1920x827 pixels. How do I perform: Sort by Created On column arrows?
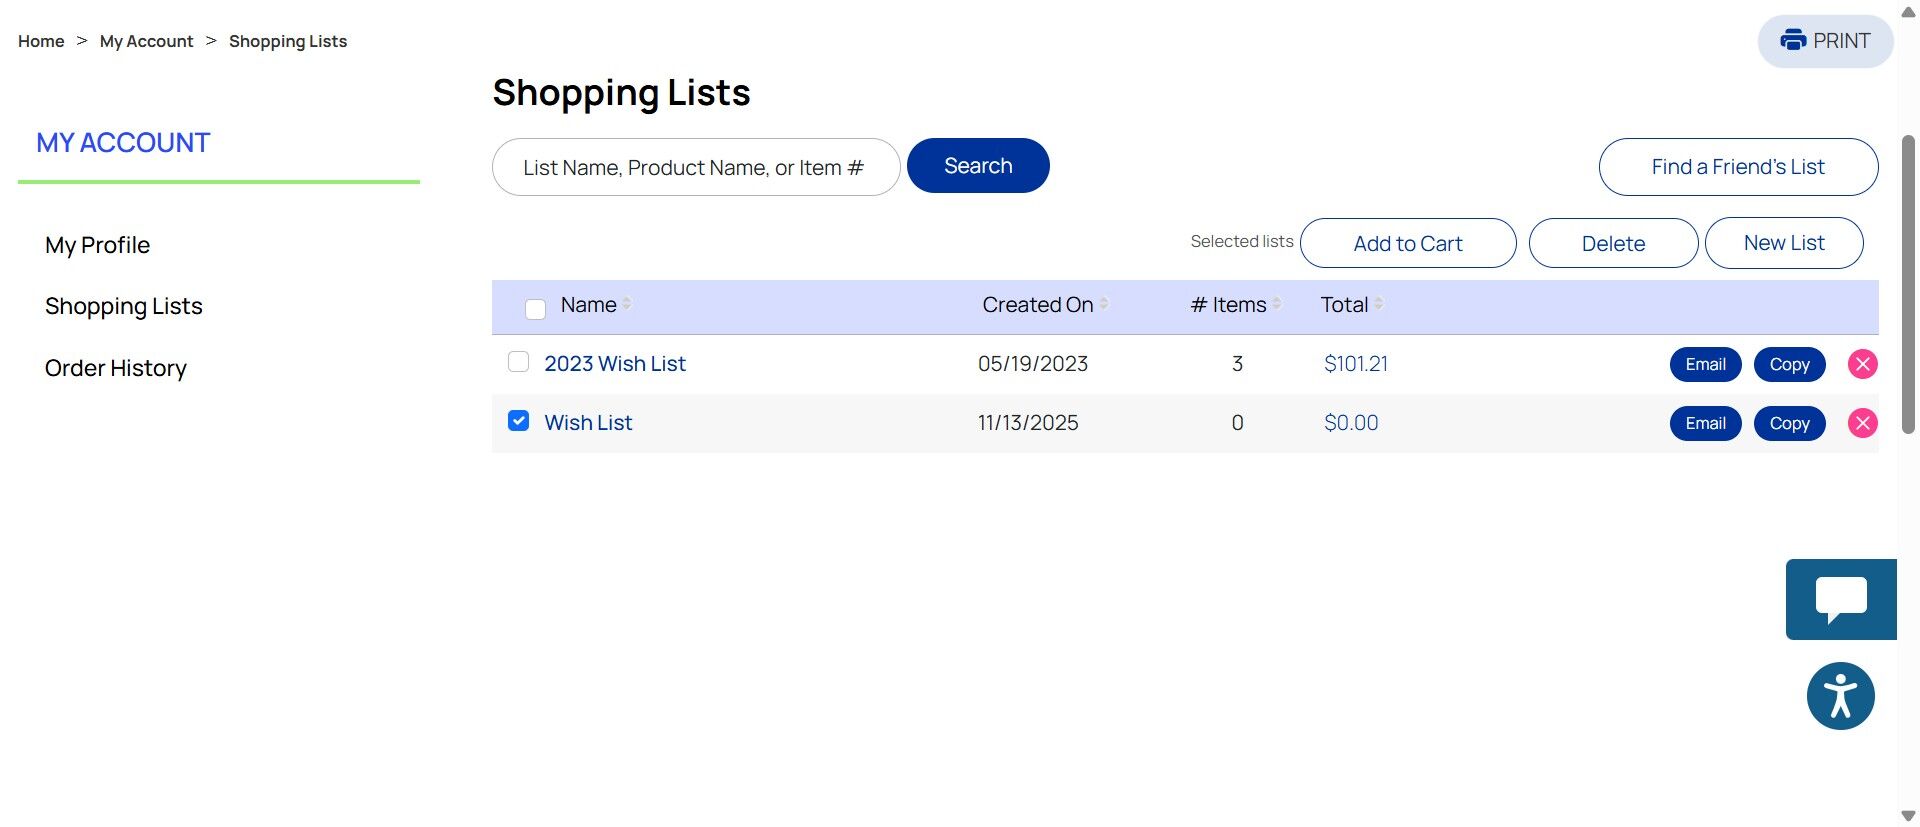pos(1104,304)
